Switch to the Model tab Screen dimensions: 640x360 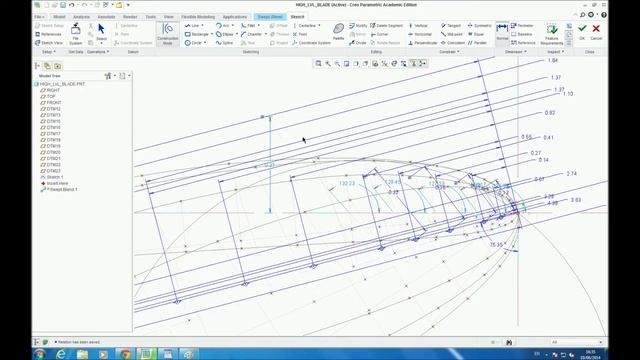click(x=59, y=17)
